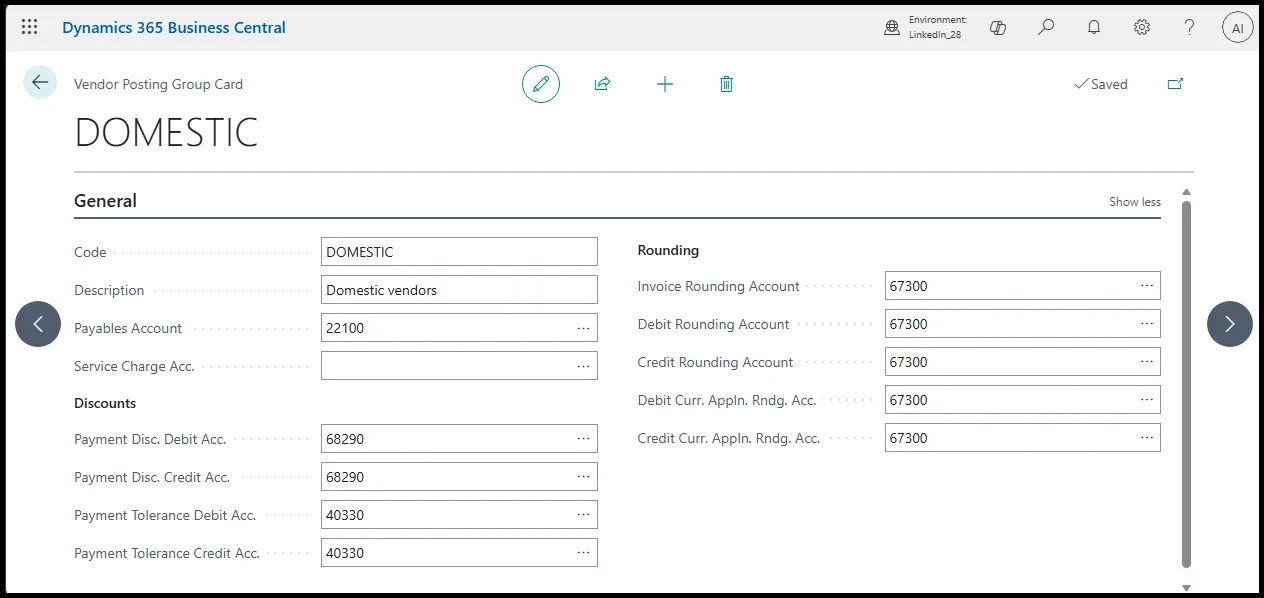1264x598 pixels.
Task: Click the Invoice Rounding Account label
Action: 718,286
